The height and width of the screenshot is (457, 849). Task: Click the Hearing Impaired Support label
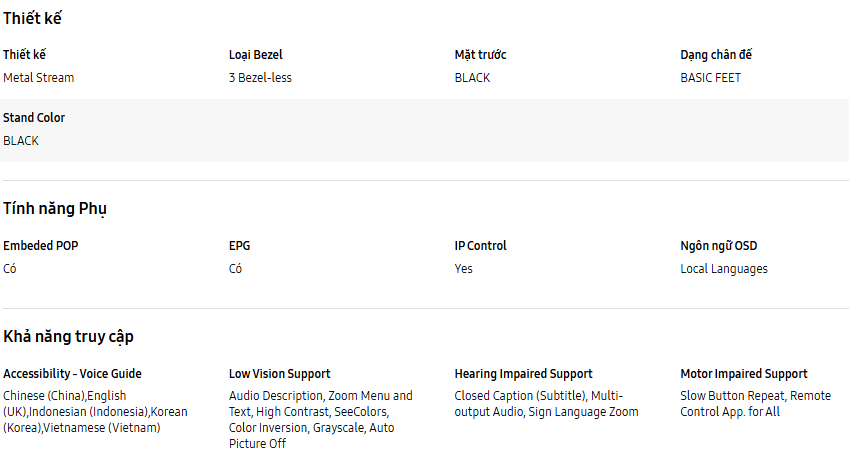(523, 374)
